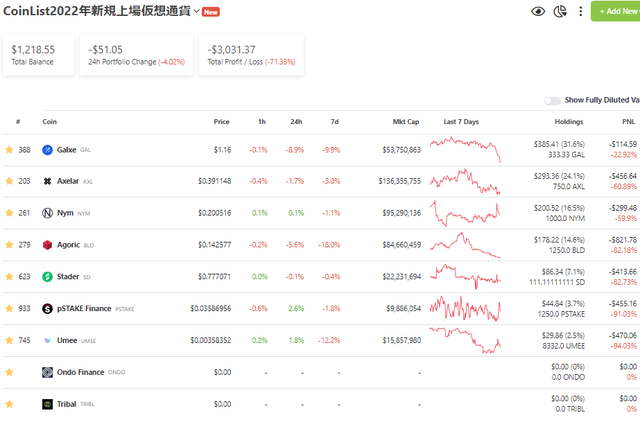
Task: Click the -$3,031.37 Total Profit / Loss card
Action: point(251,55)
